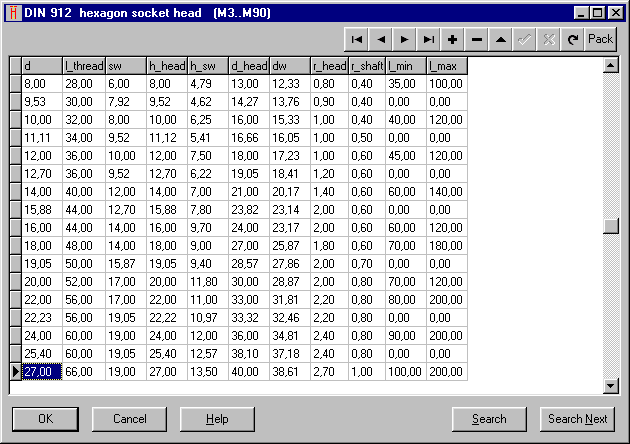This screenshot has height=444, width=630.
Task: Select the row selector for d 8,00
Action: click(x=15, y=84)
